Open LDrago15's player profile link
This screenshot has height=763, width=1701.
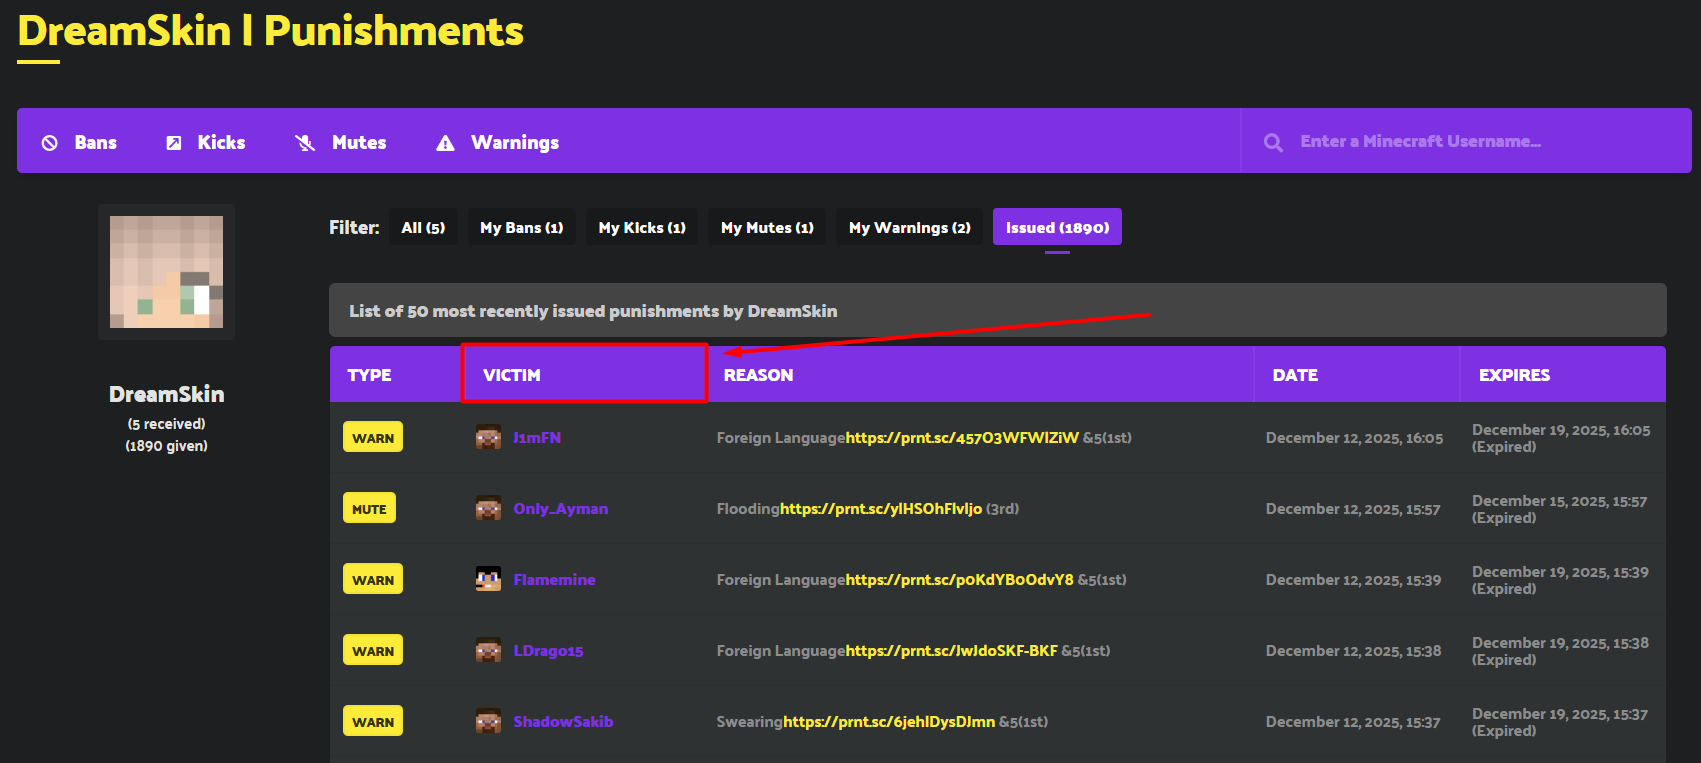(x=548, y=651)
